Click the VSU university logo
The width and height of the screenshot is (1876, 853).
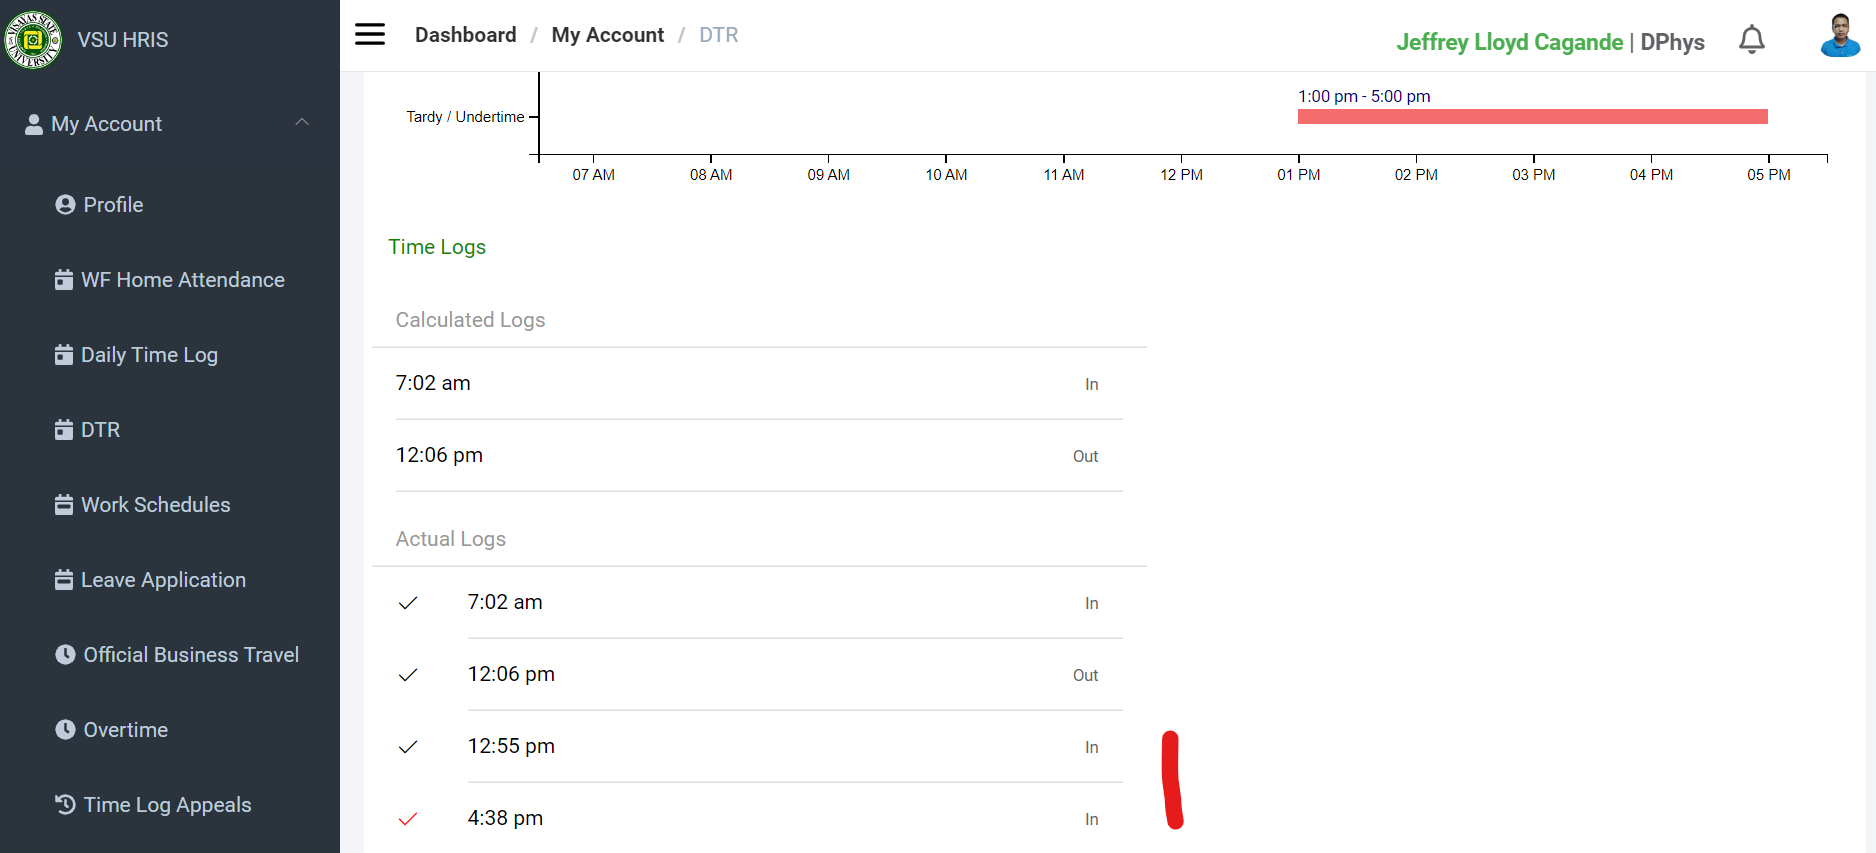point(33,40)
